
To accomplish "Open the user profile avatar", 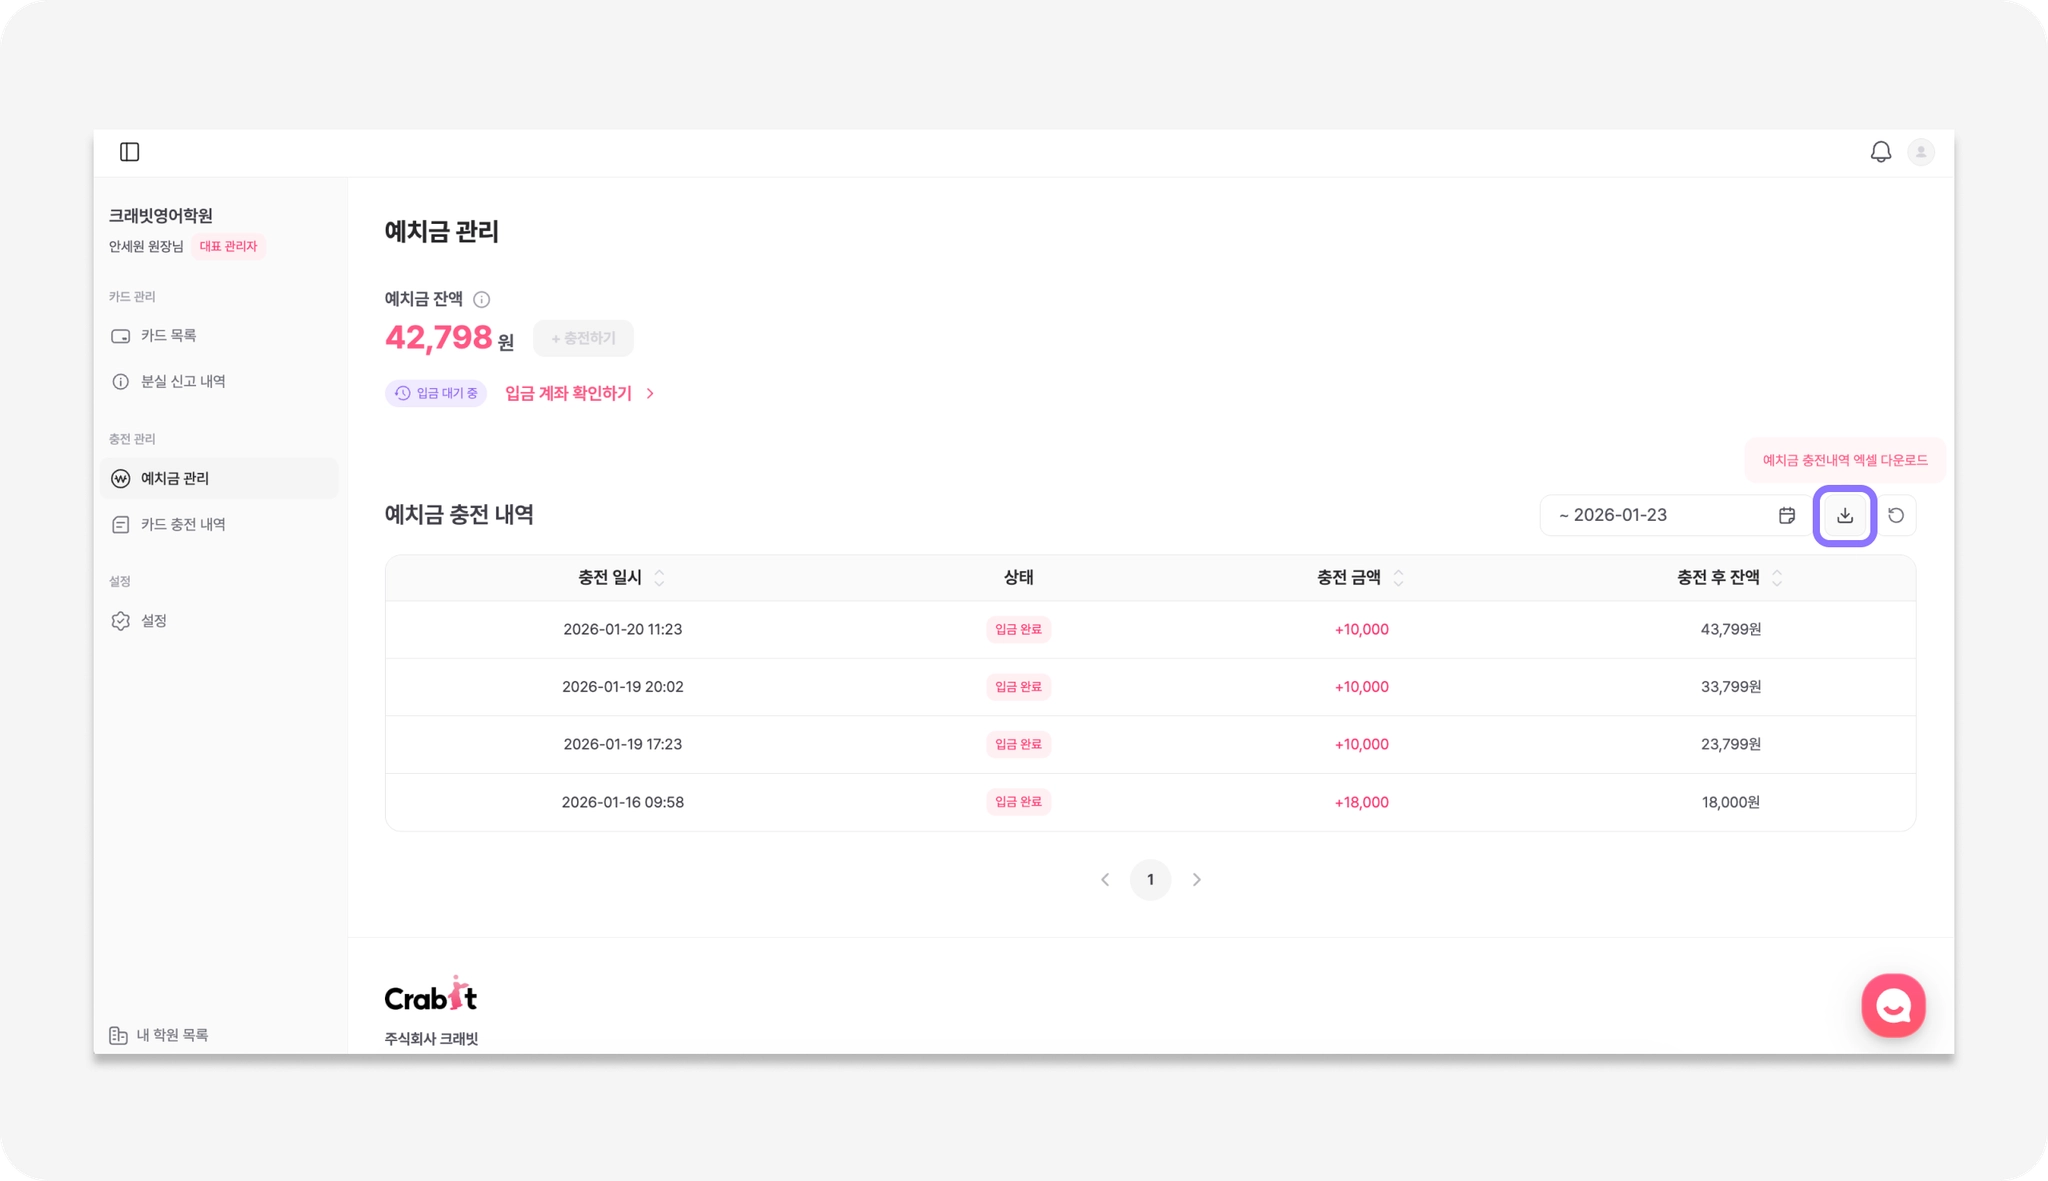I will [1920, 152].
